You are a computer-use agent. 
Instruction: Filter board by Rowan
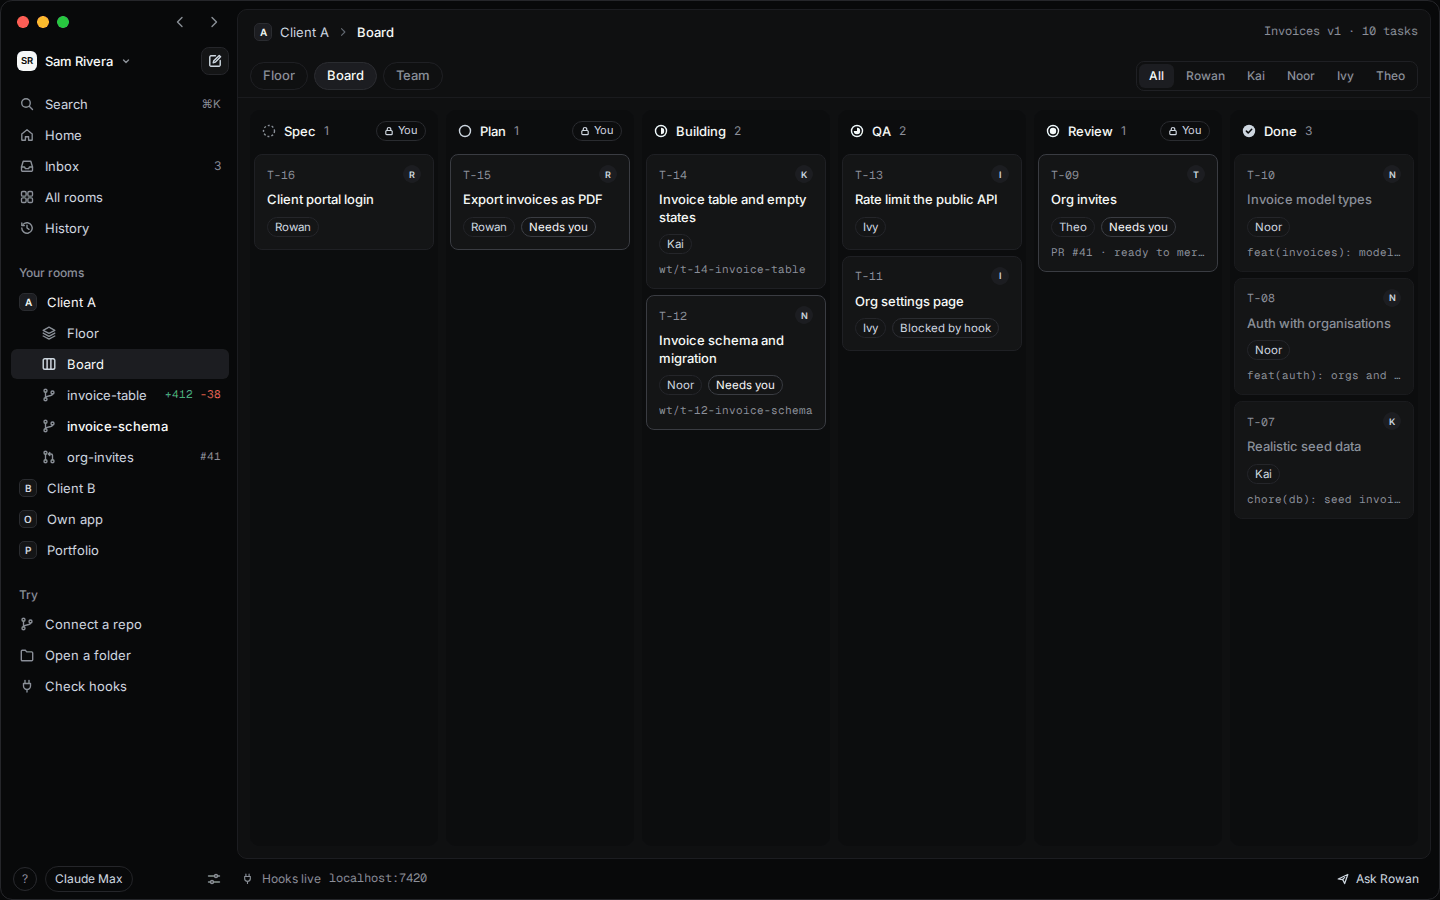point(1205,76)
